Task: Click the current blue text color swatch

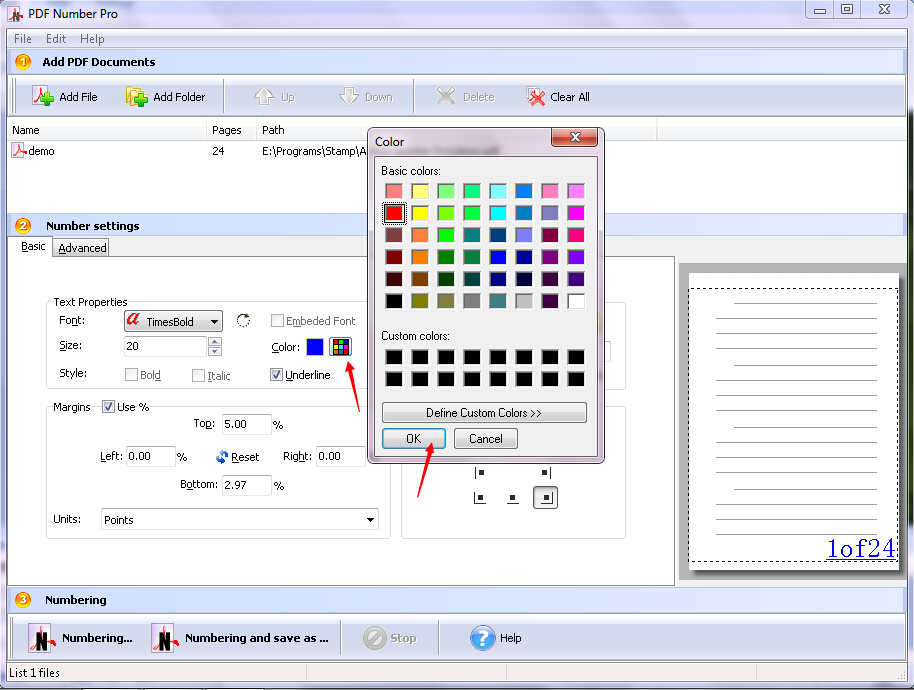Action: pos(315,347)
